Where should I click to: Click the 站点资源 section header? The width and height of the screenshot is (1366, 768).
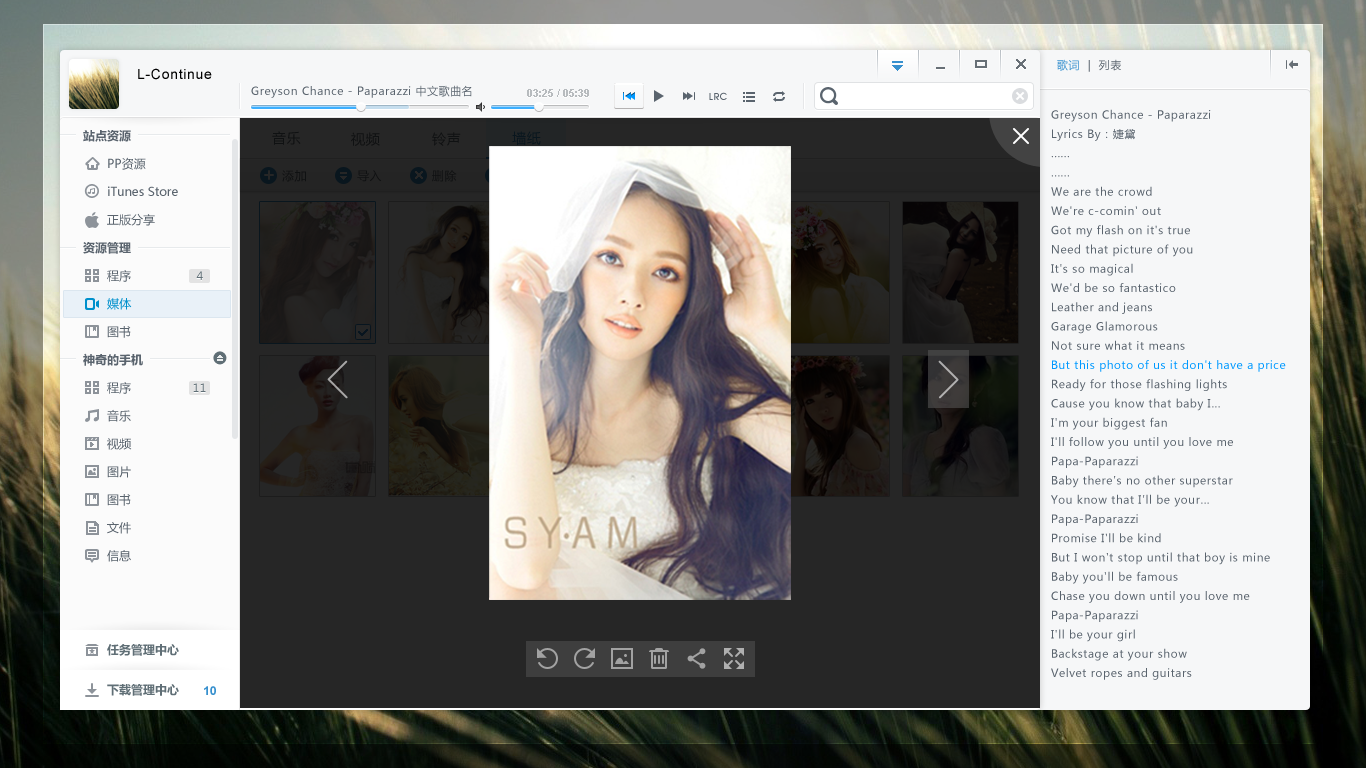coord(107,136)
